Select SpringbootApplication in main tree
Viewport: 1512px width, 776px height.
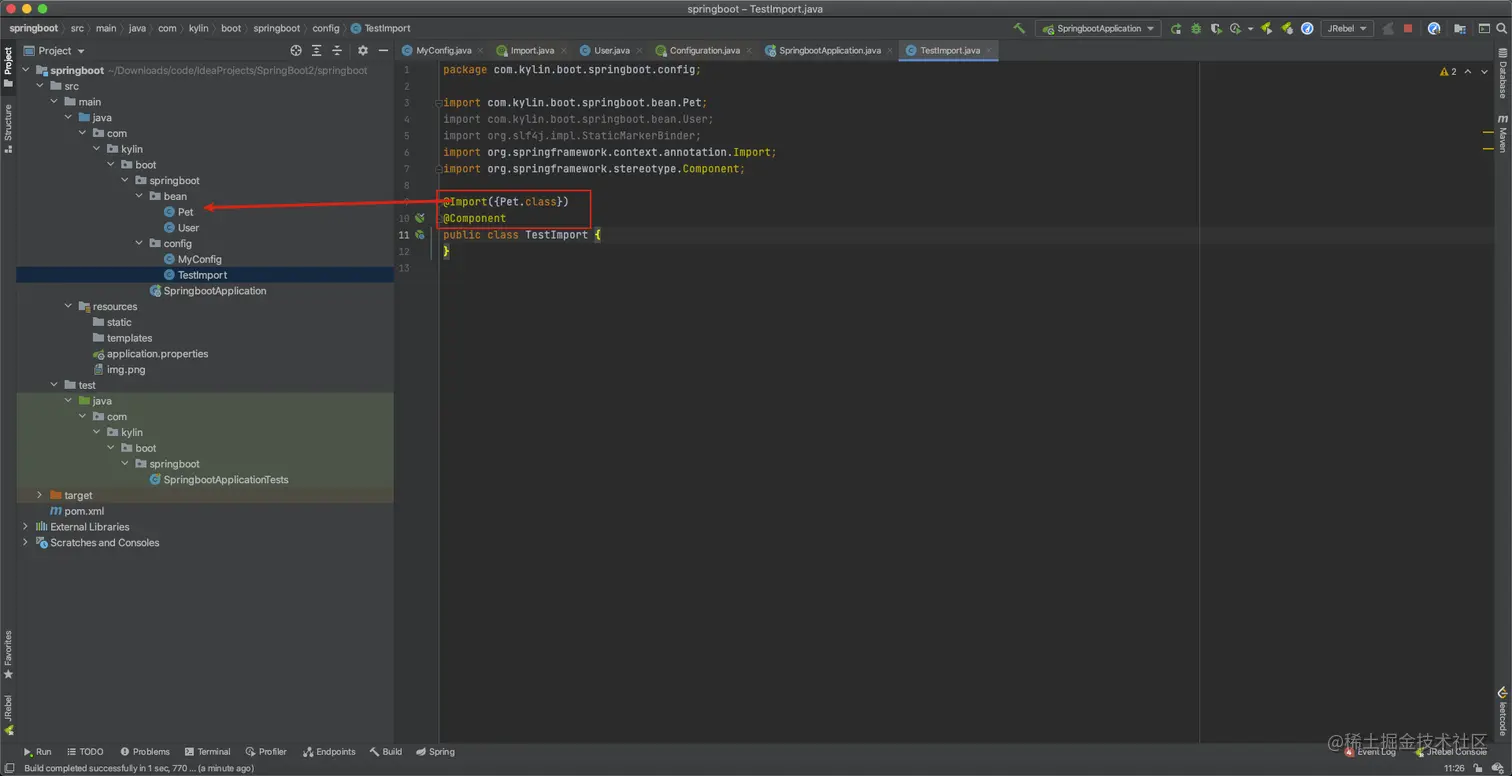(x=208, y=291)
